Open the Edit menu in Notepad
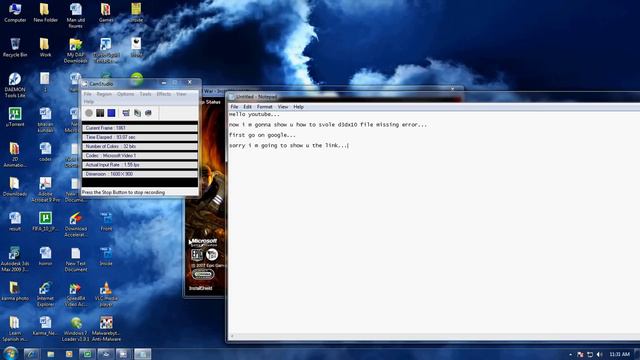 pyautogui.click(x=247, y=107)
